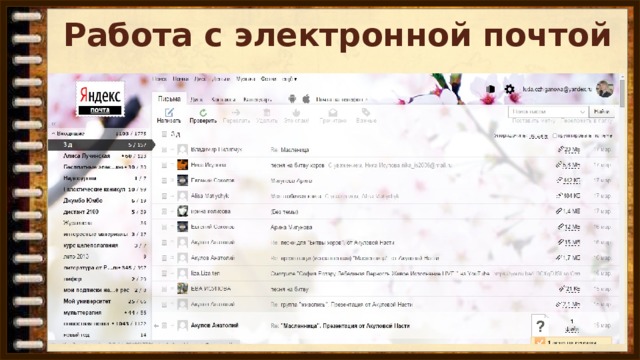Open Фотки in the top service links
The width and height of the screenshot is (640, 360).
(x=268, y=79)
